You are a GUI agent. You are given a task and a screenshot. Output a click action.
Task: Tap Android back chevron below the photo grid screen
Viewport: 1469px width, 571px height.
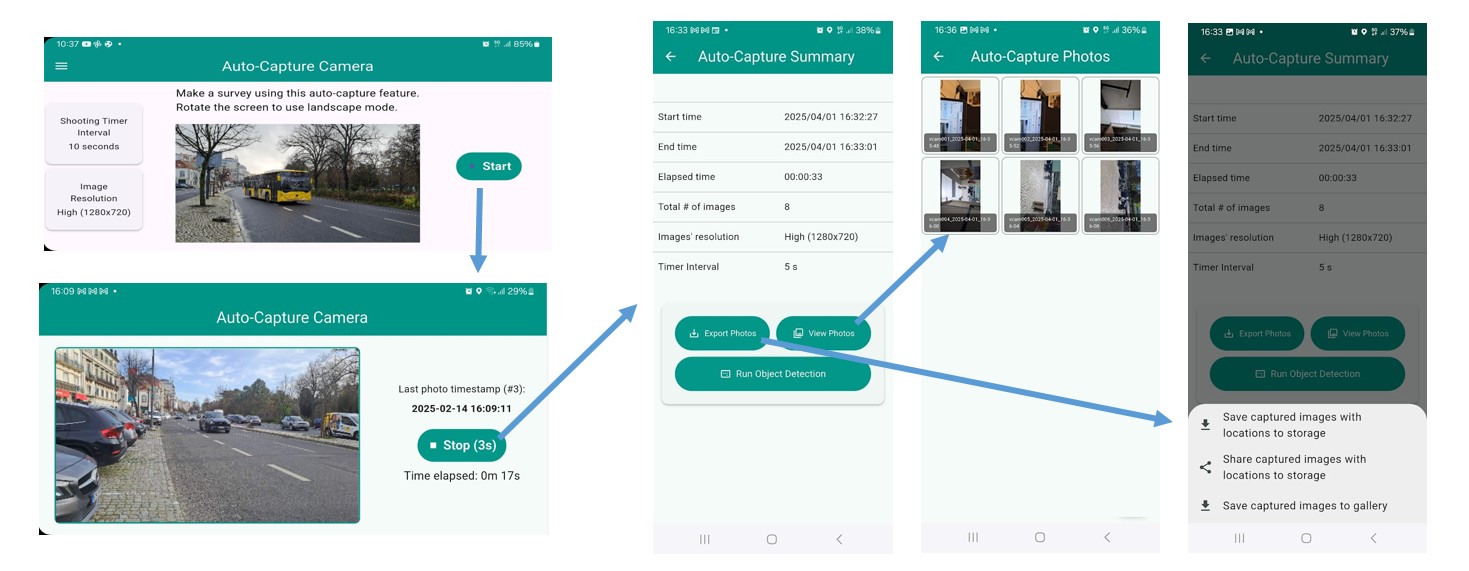point(1107,538)
